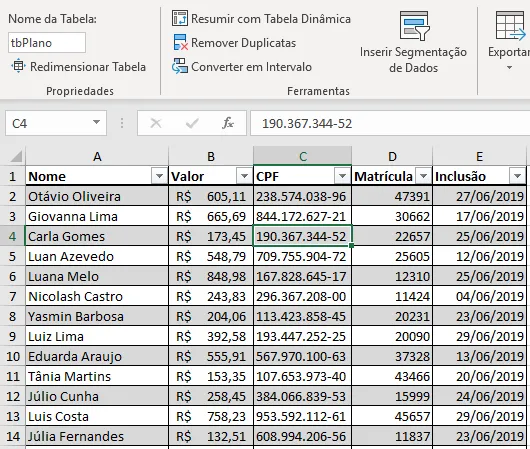This screenshot has height=449, width=530.
Task: Open the Valor column filter dropdown
Action: [244, 176]
